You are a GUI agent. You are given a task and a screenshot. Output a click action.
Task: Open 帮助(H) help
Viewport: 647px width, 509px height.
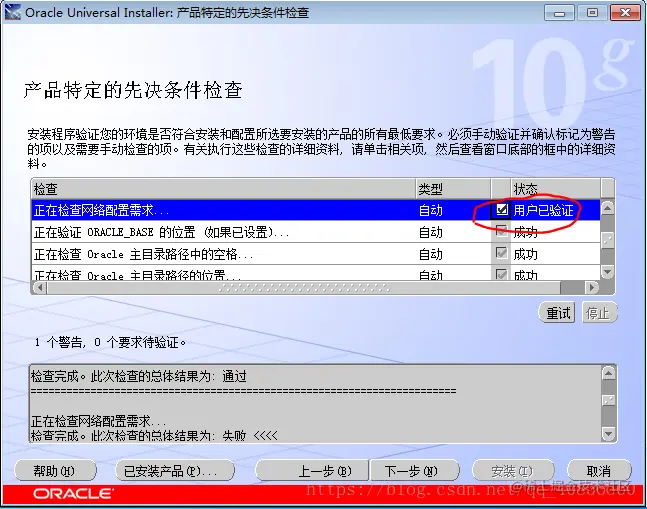click(x=55, y=471)
